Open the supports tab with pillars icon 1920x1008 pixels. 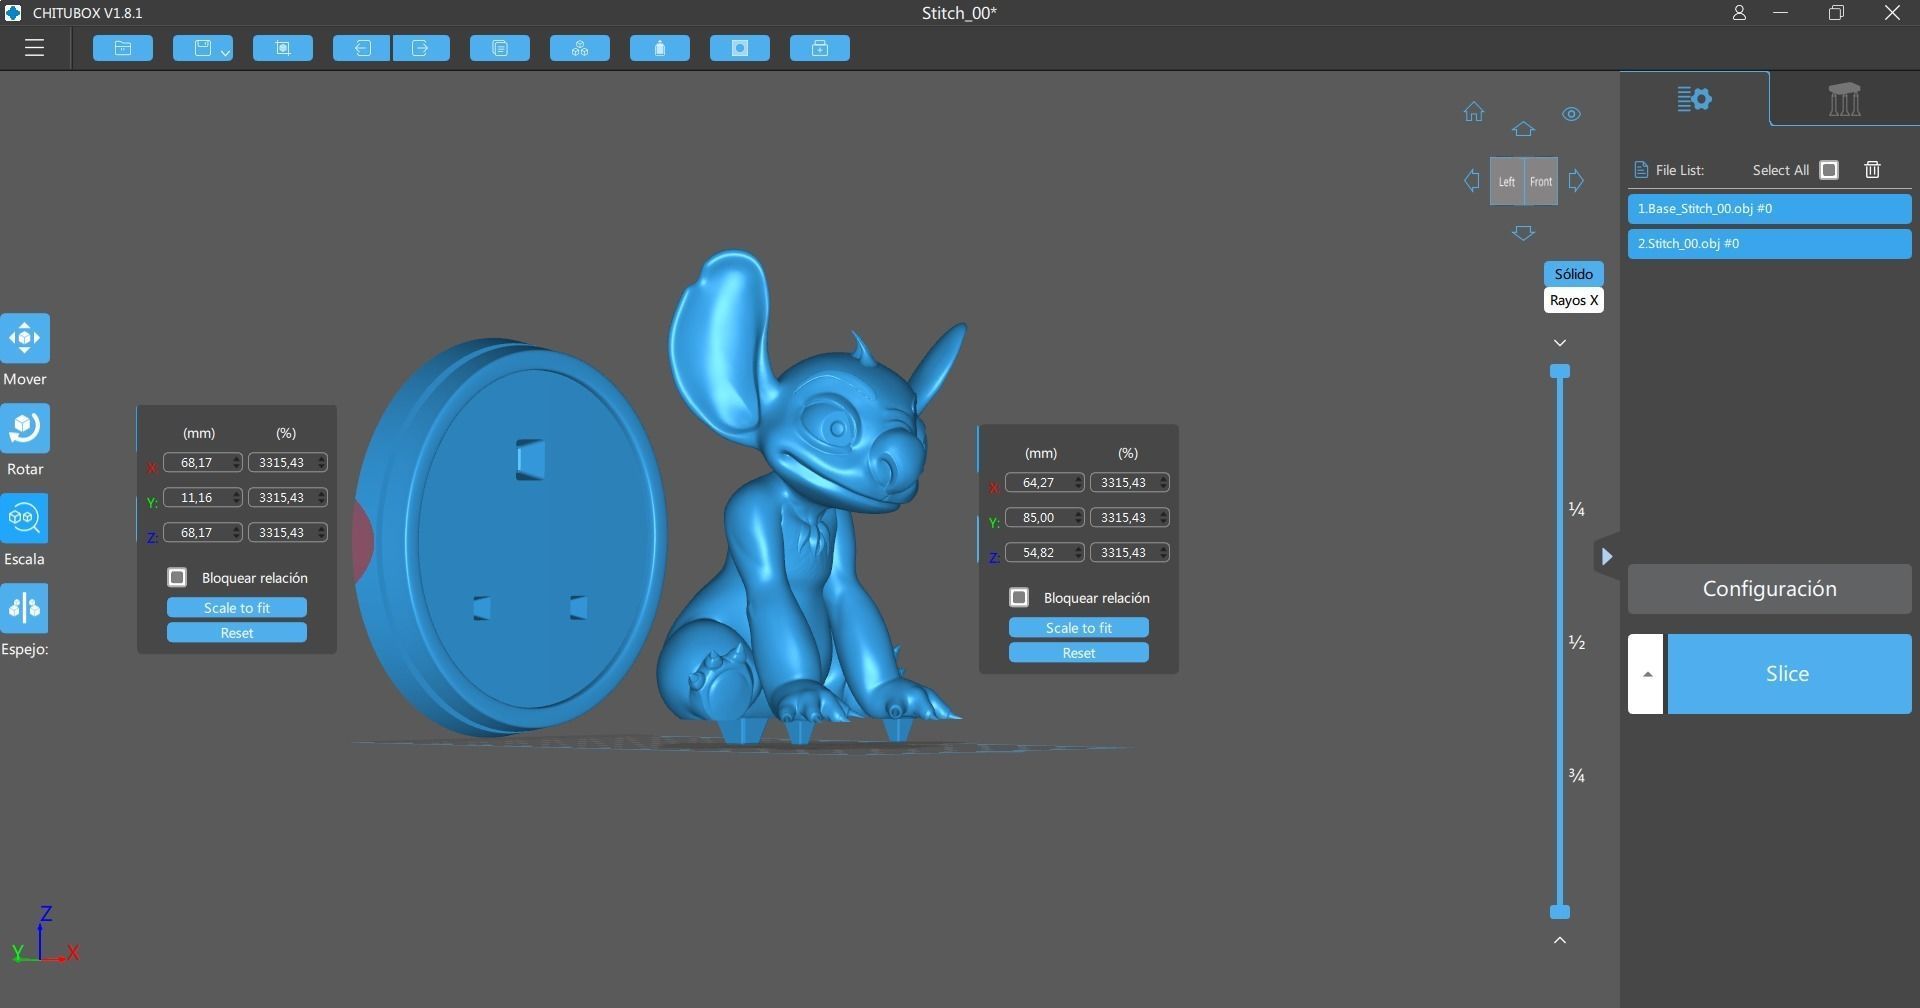(1844, 99)
